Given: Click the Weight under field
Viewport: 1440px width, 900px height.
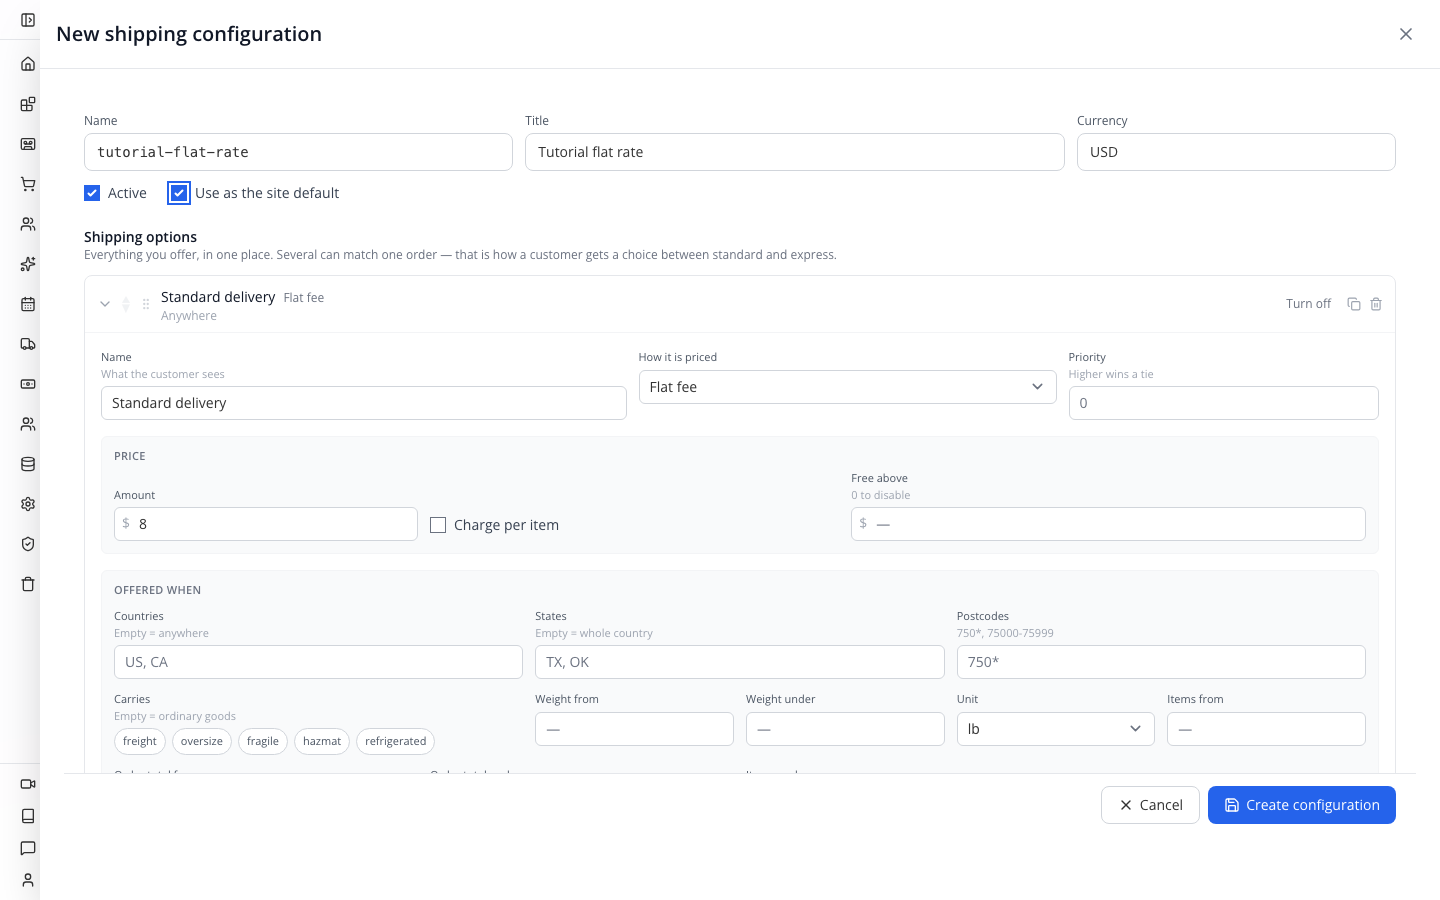Looking at the screenshot, I should [x=845, y=729].
